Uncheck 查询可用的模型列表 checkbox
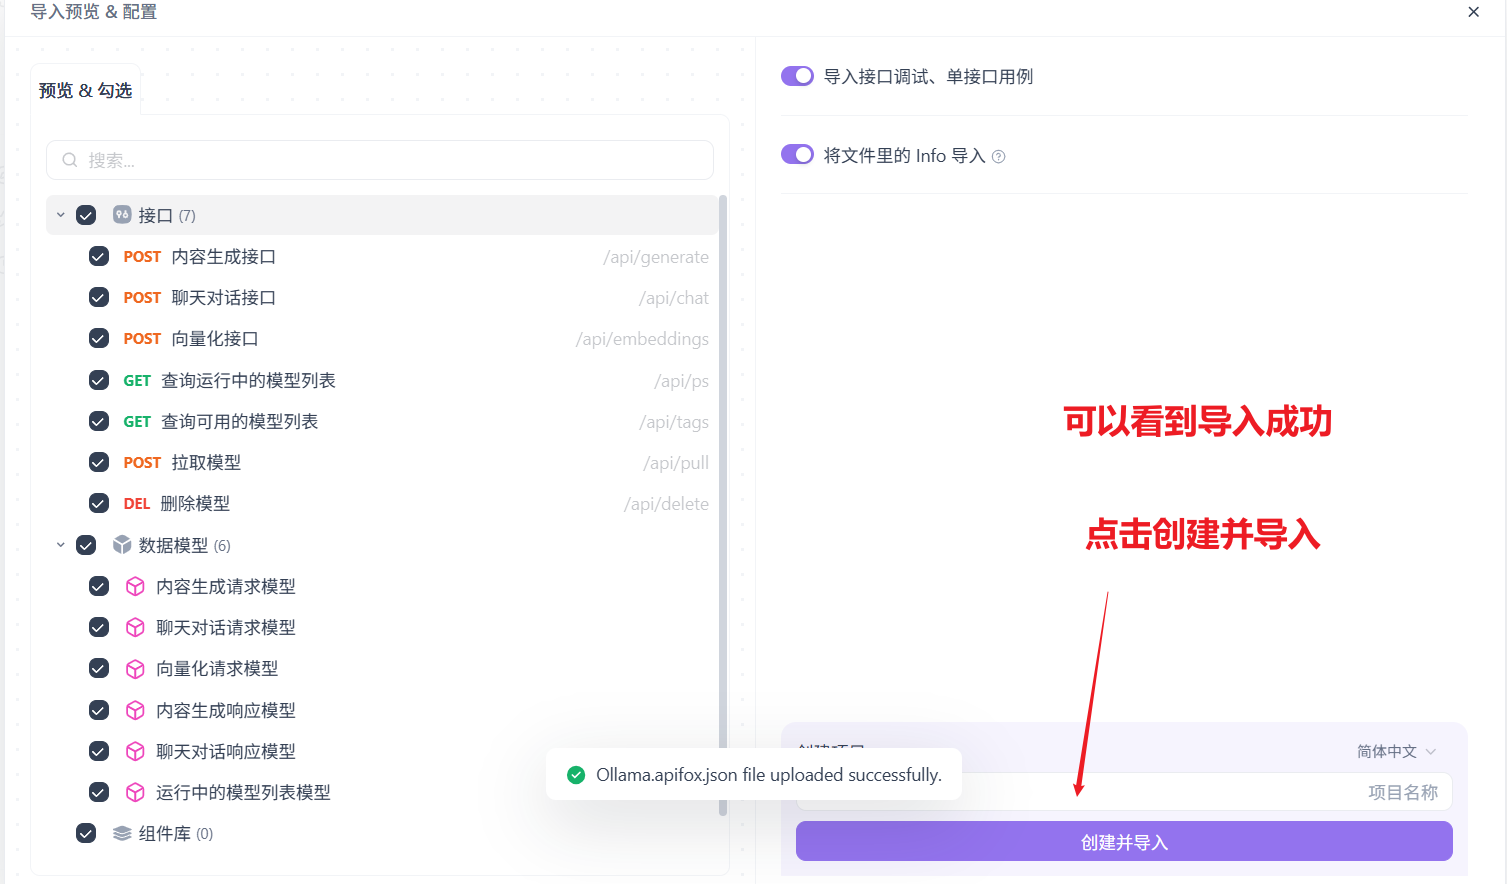1507x884 pixels. (99, 421)
